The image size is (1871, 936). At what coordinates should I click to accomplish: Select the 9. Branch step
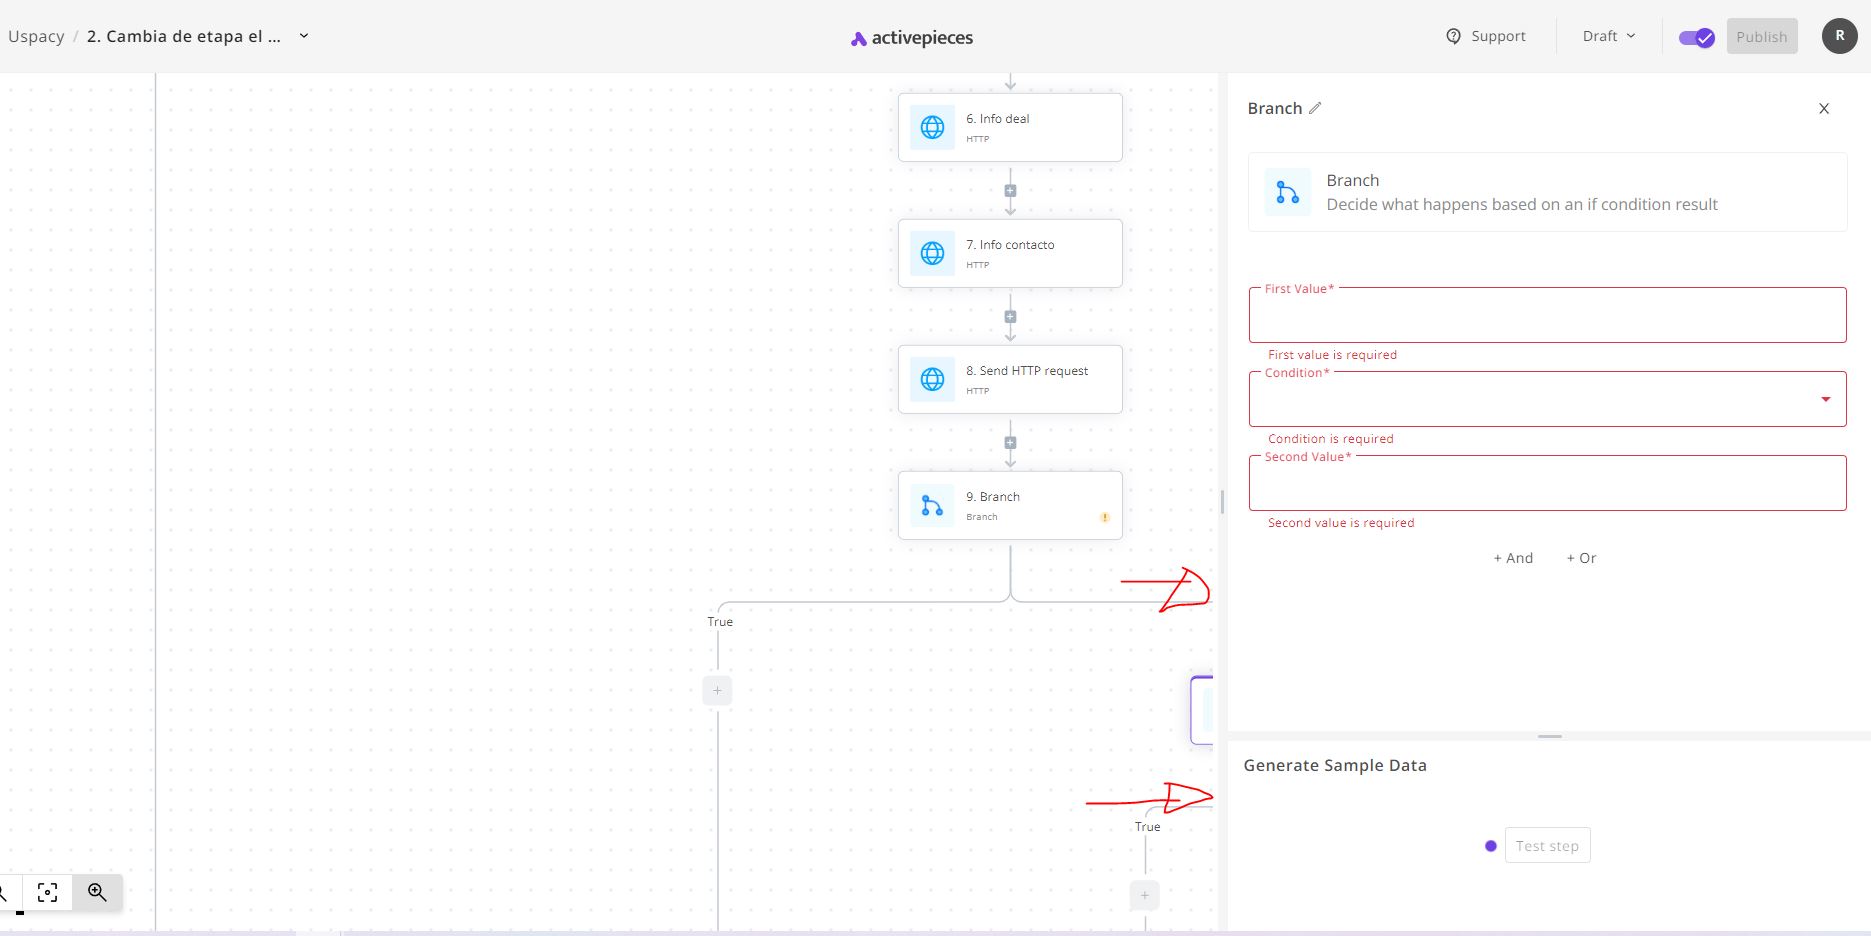point(1010,506)
